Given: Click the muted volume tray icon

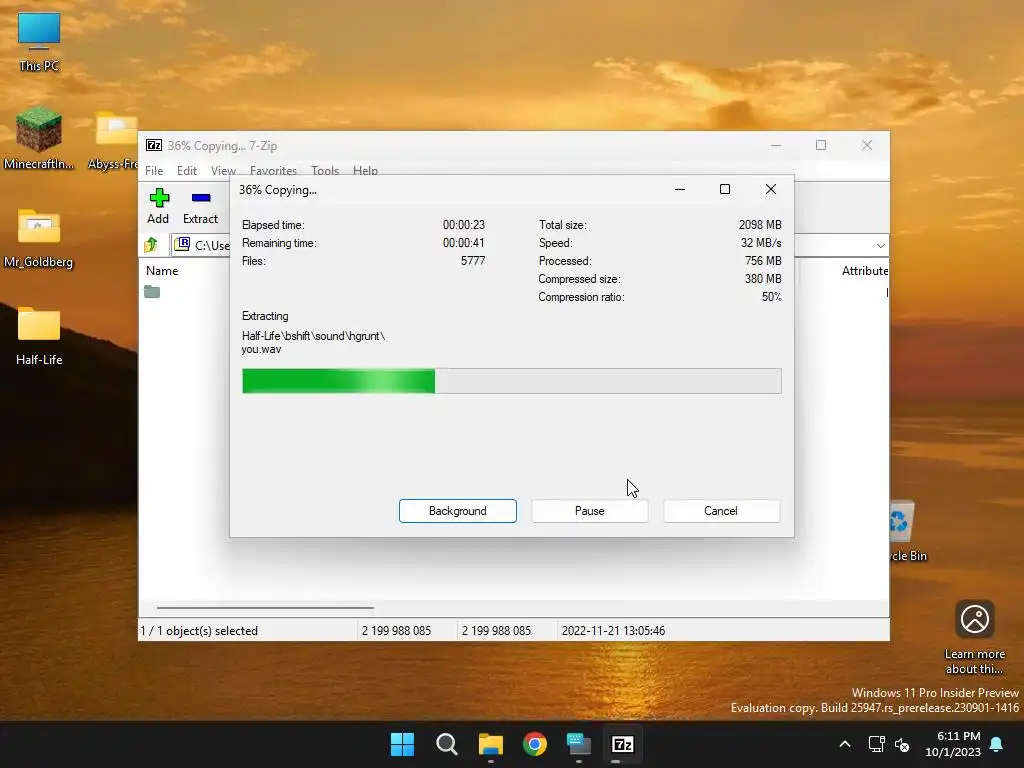Looking at the screenshot, I should 902,744.
